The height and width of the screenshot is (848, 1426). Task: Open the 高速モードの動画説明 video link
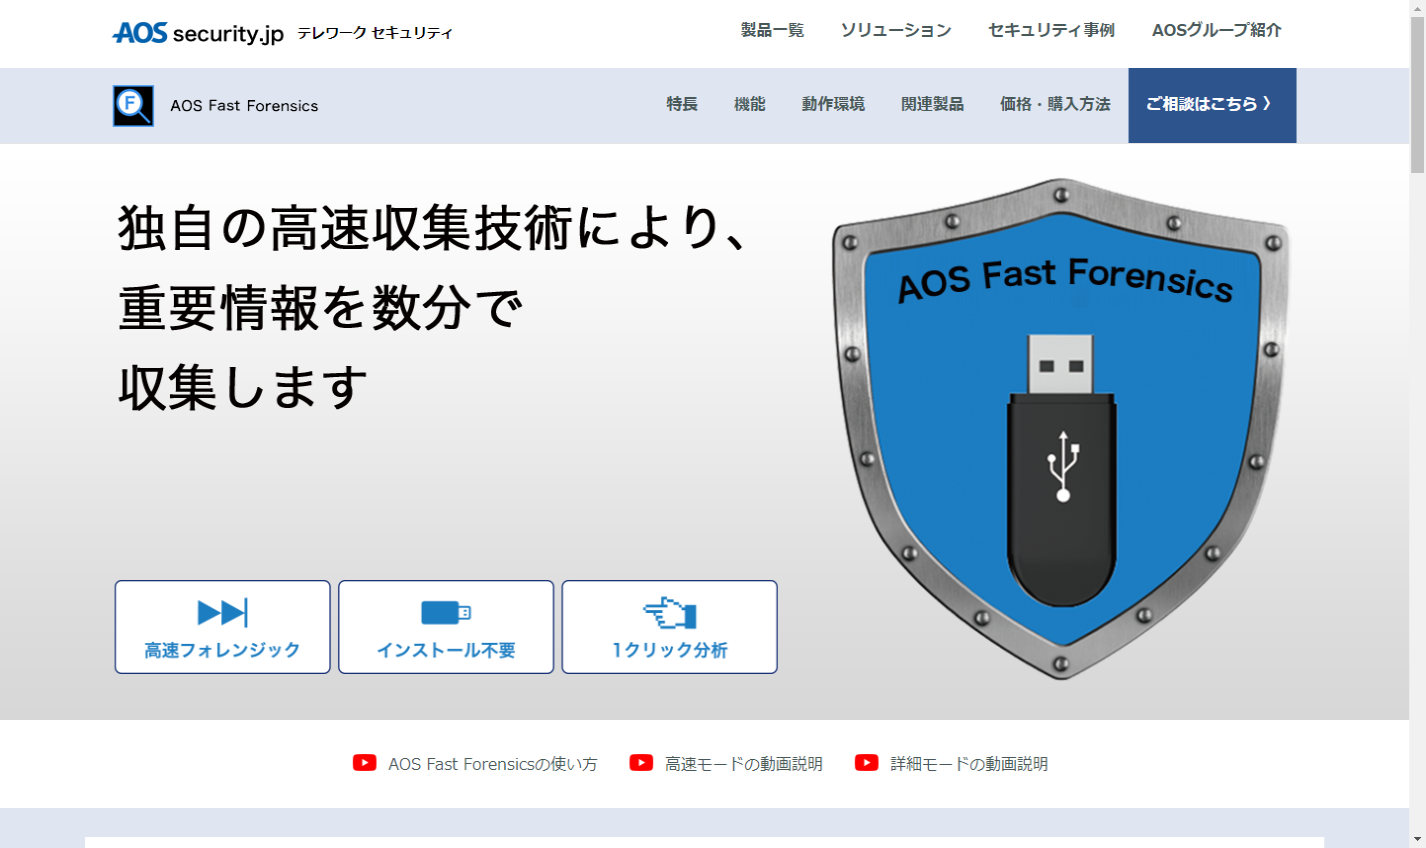click(x=744, y=764)
